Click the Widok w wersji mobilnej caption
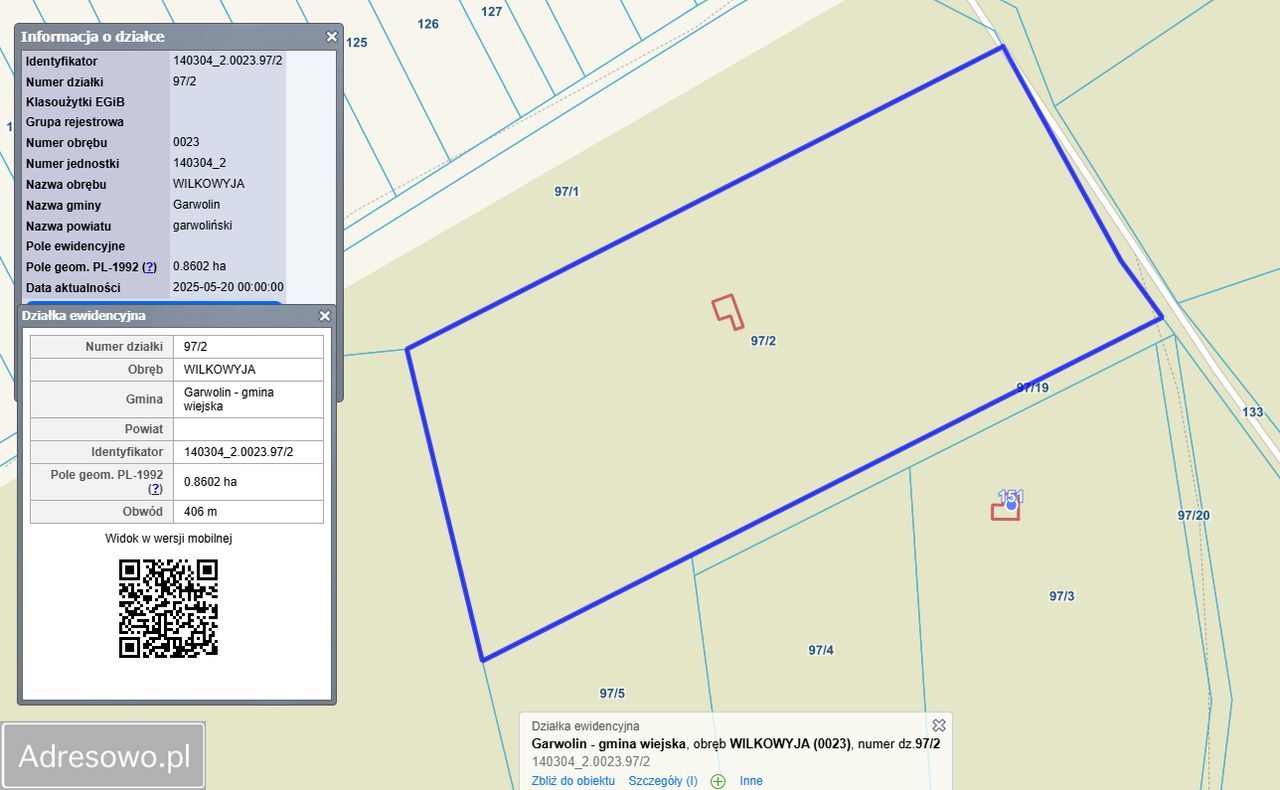 pos(168,538)
